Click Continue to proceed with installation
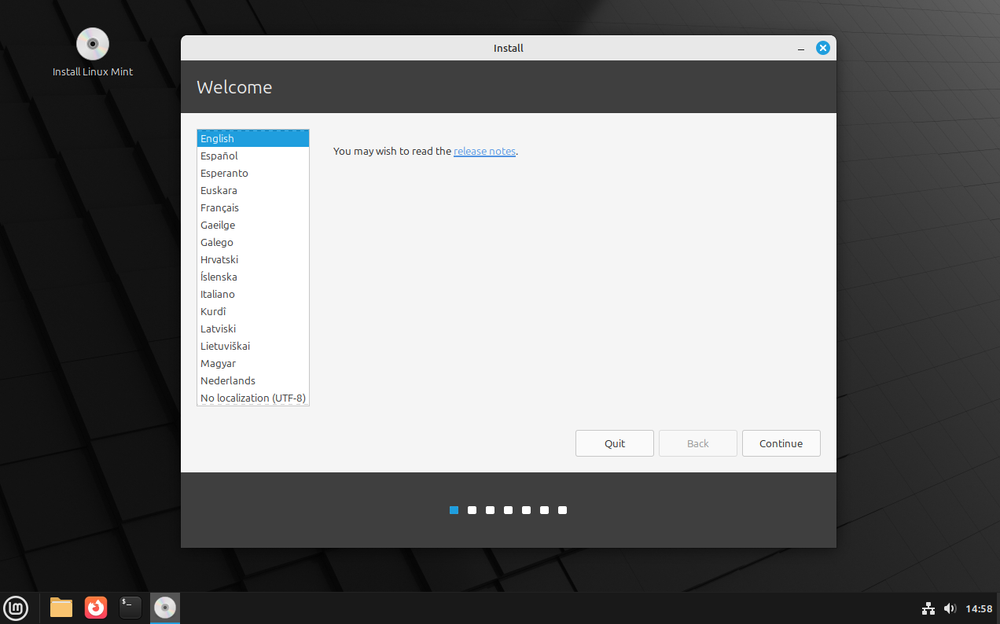The height and width of the screenshot is (624, 1000). tap(781, 443)
